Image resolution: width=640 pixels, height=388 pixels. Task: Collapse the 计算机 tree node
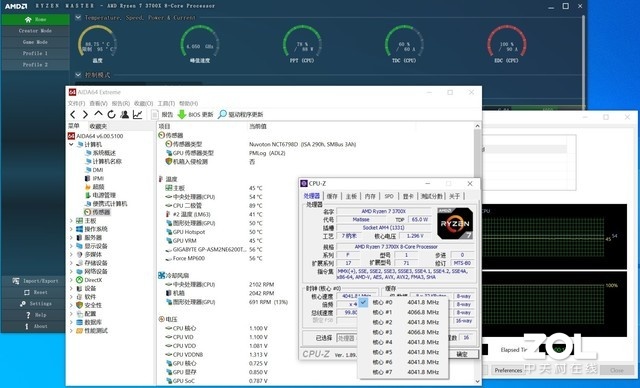pos(71,144)
